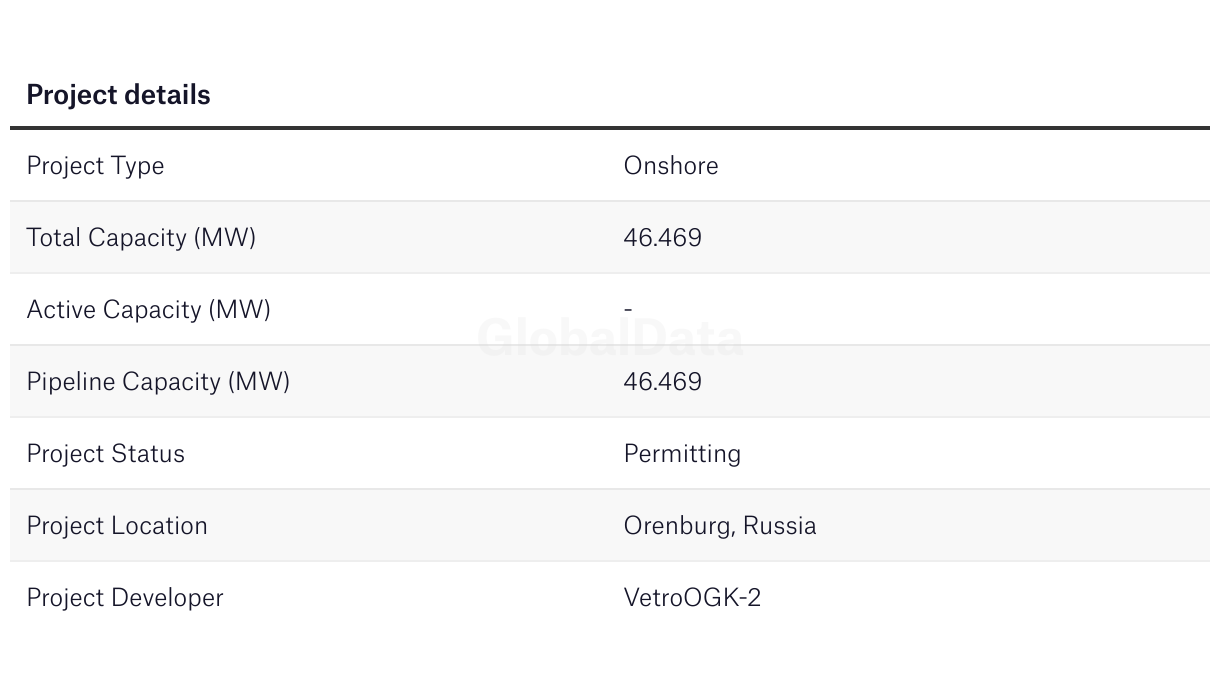
Task: Select the 46.469 Pipeline Capacity value
Action: (x=662, y=381)
